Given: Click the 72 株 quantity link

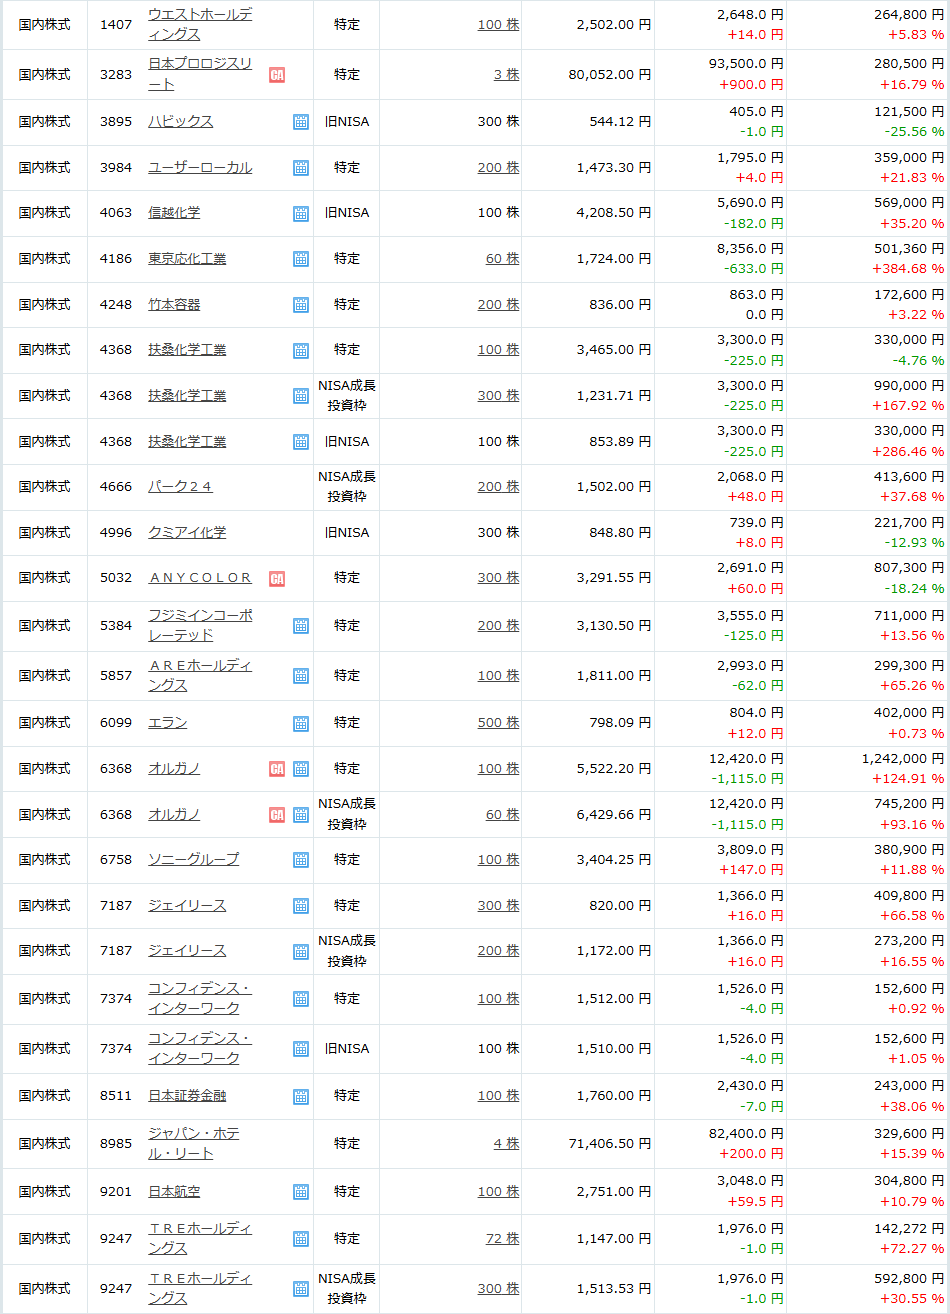Looking at the screenshot, I should [x=502, y=1238].
